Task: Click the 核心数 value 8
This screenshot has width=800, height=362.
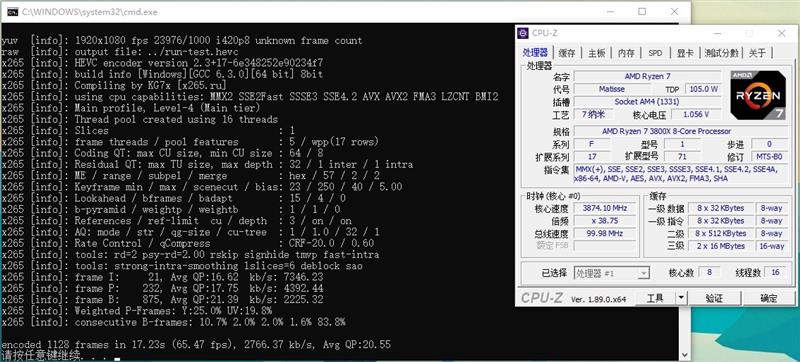Action: [709, 273]
